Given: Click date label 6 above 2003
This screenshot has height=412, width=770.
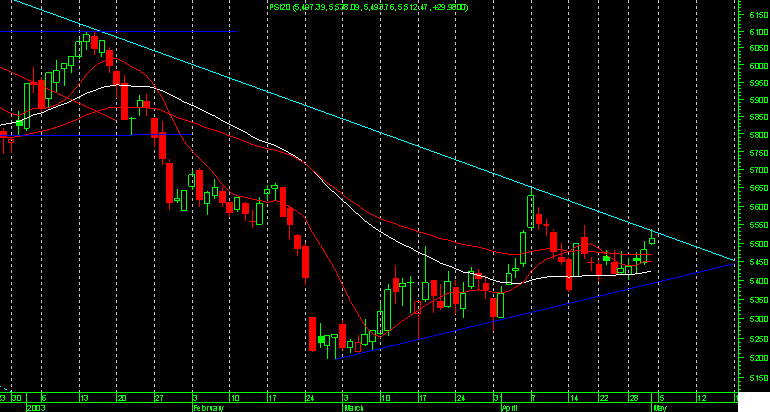Looking at the screenshot, I should (x=45, y=398).
